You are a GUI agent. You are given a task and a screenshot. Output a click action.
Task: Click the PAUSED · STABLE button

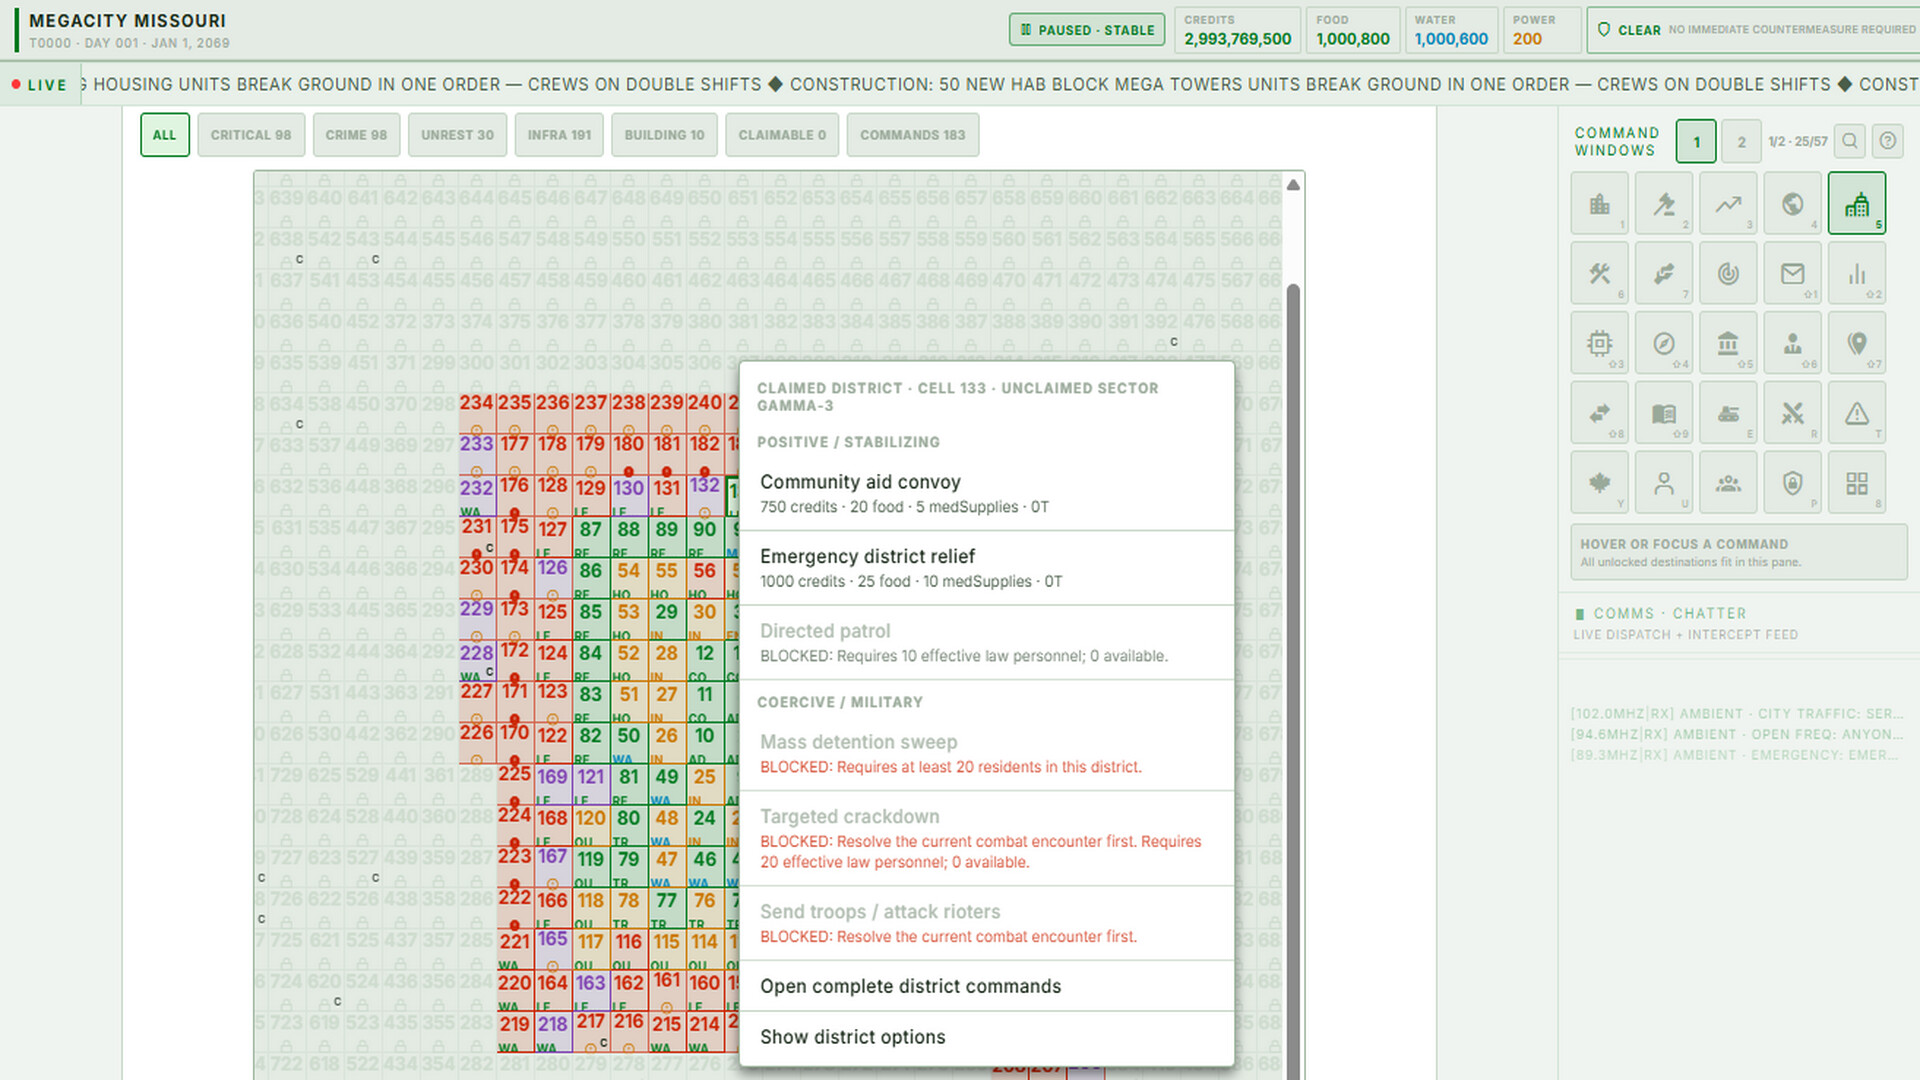click(1087, 30)
